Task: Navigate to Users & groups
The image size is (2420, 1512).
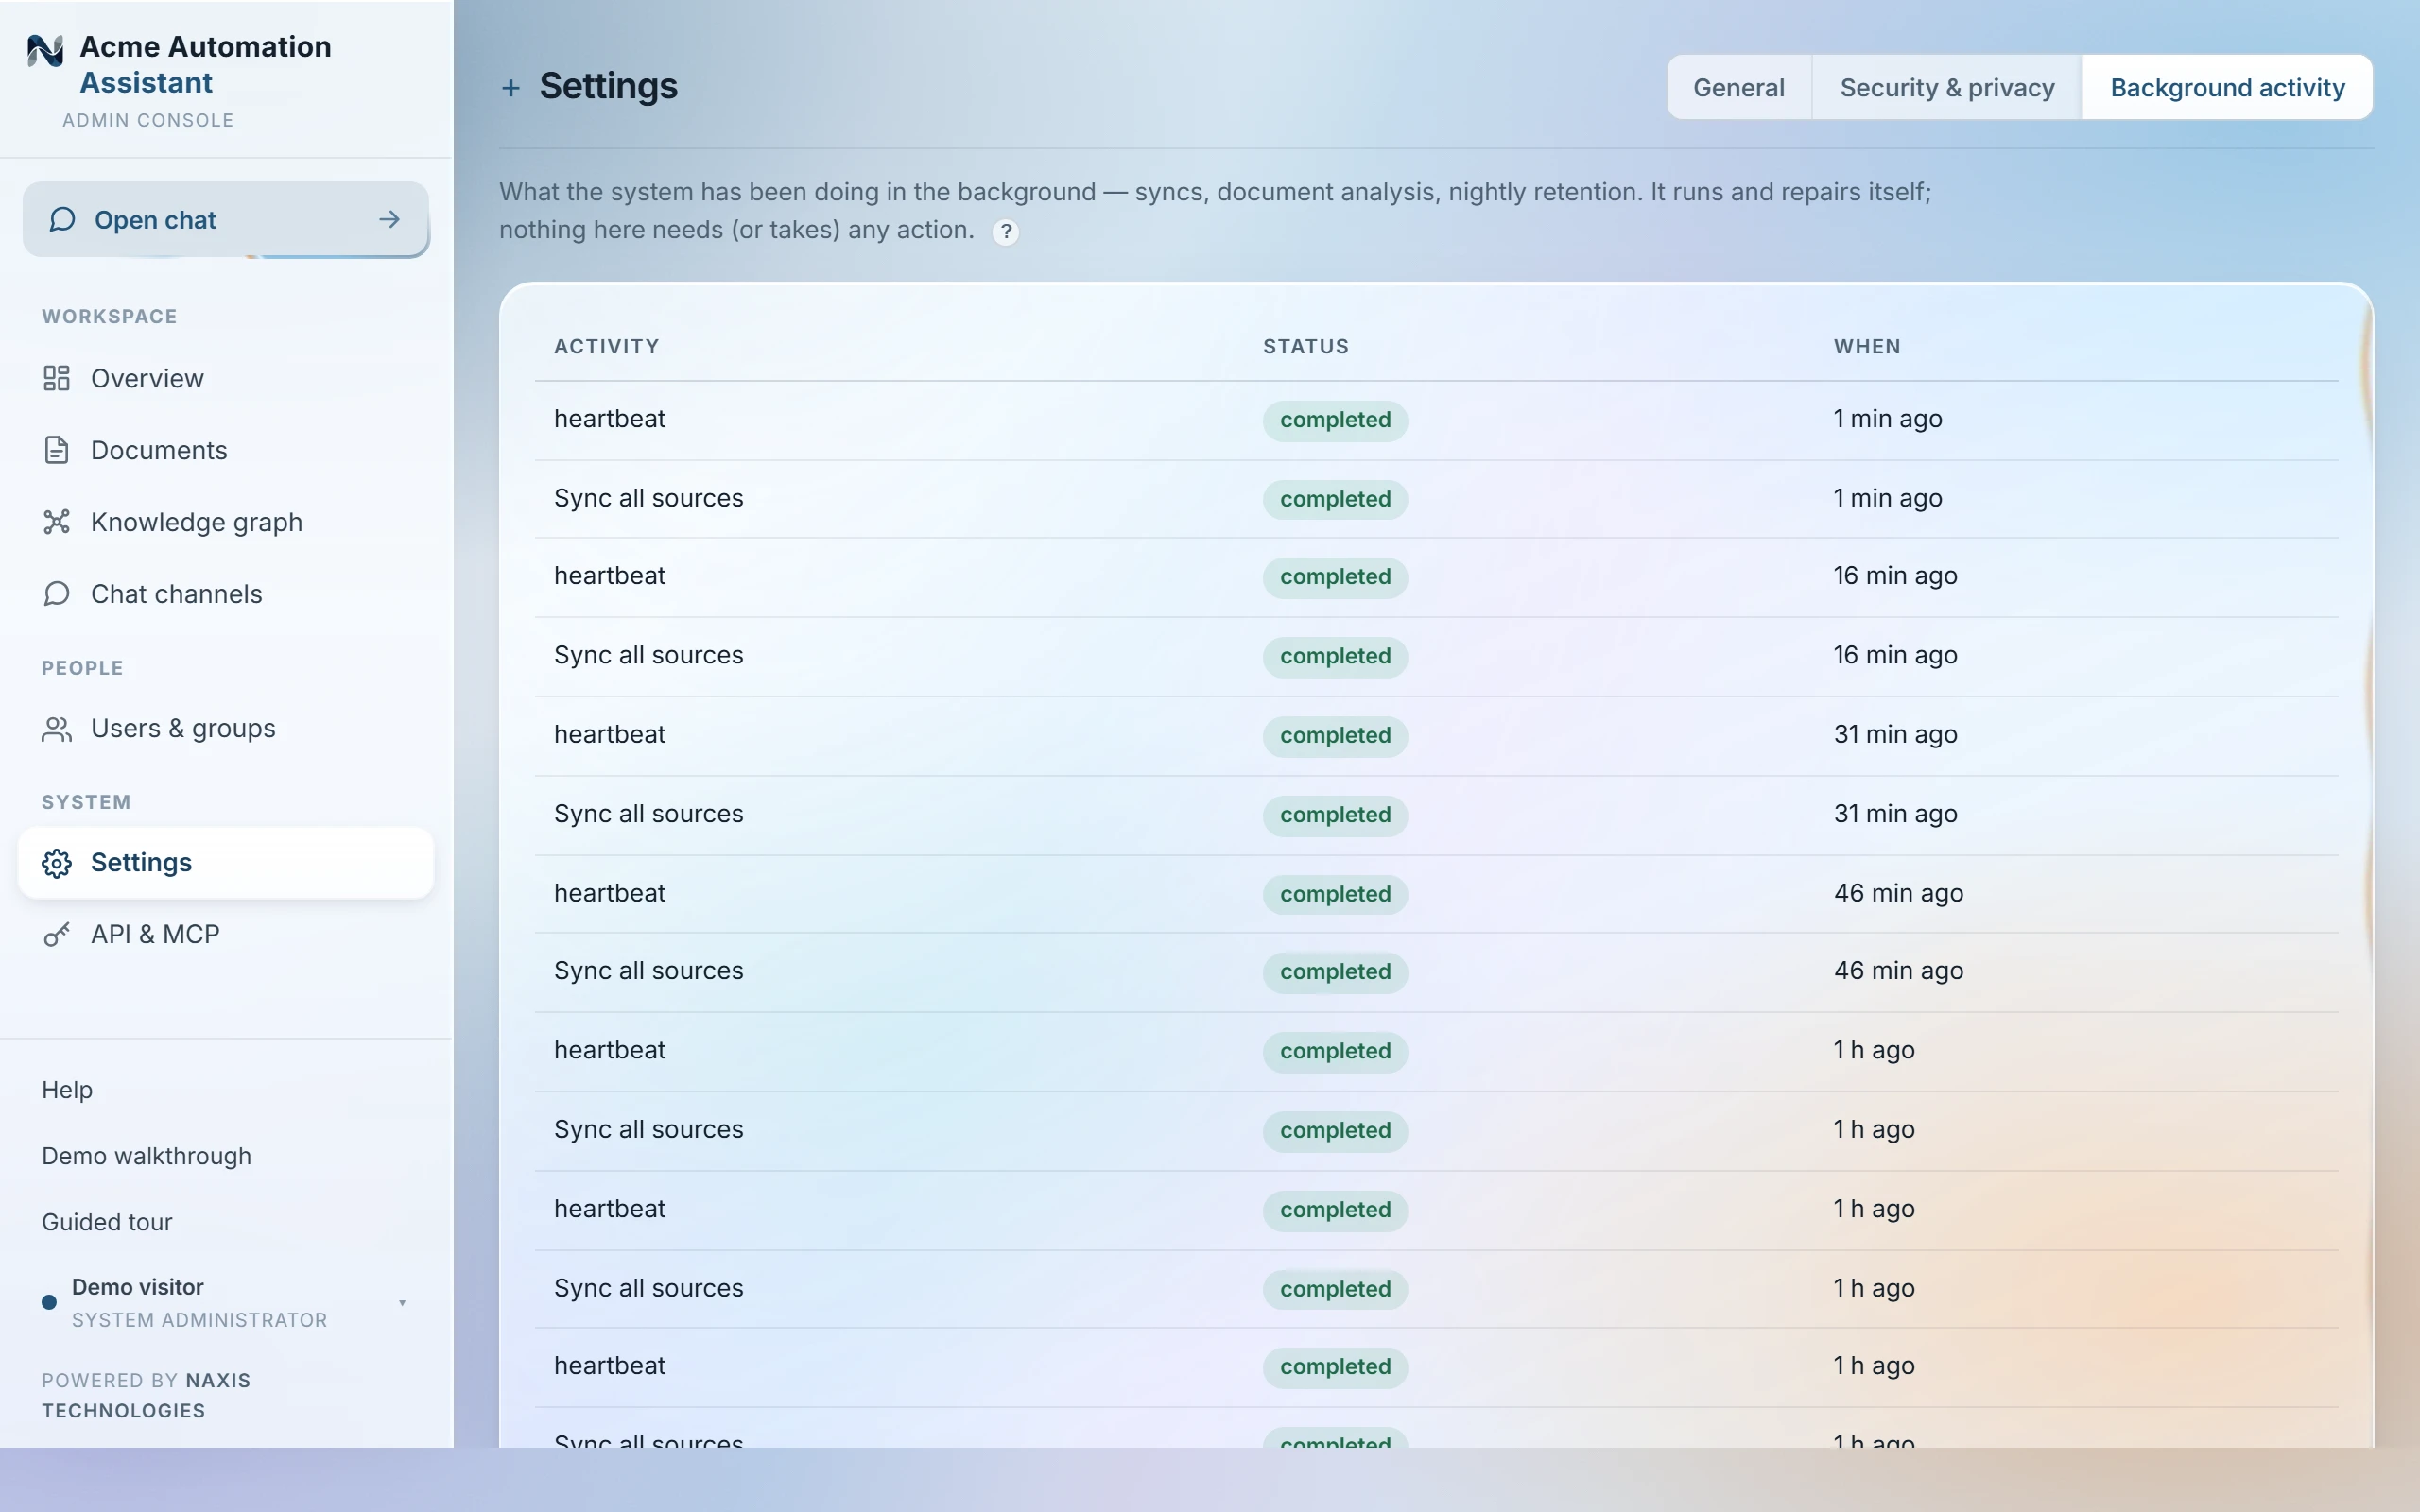Action: pos(225,729)
